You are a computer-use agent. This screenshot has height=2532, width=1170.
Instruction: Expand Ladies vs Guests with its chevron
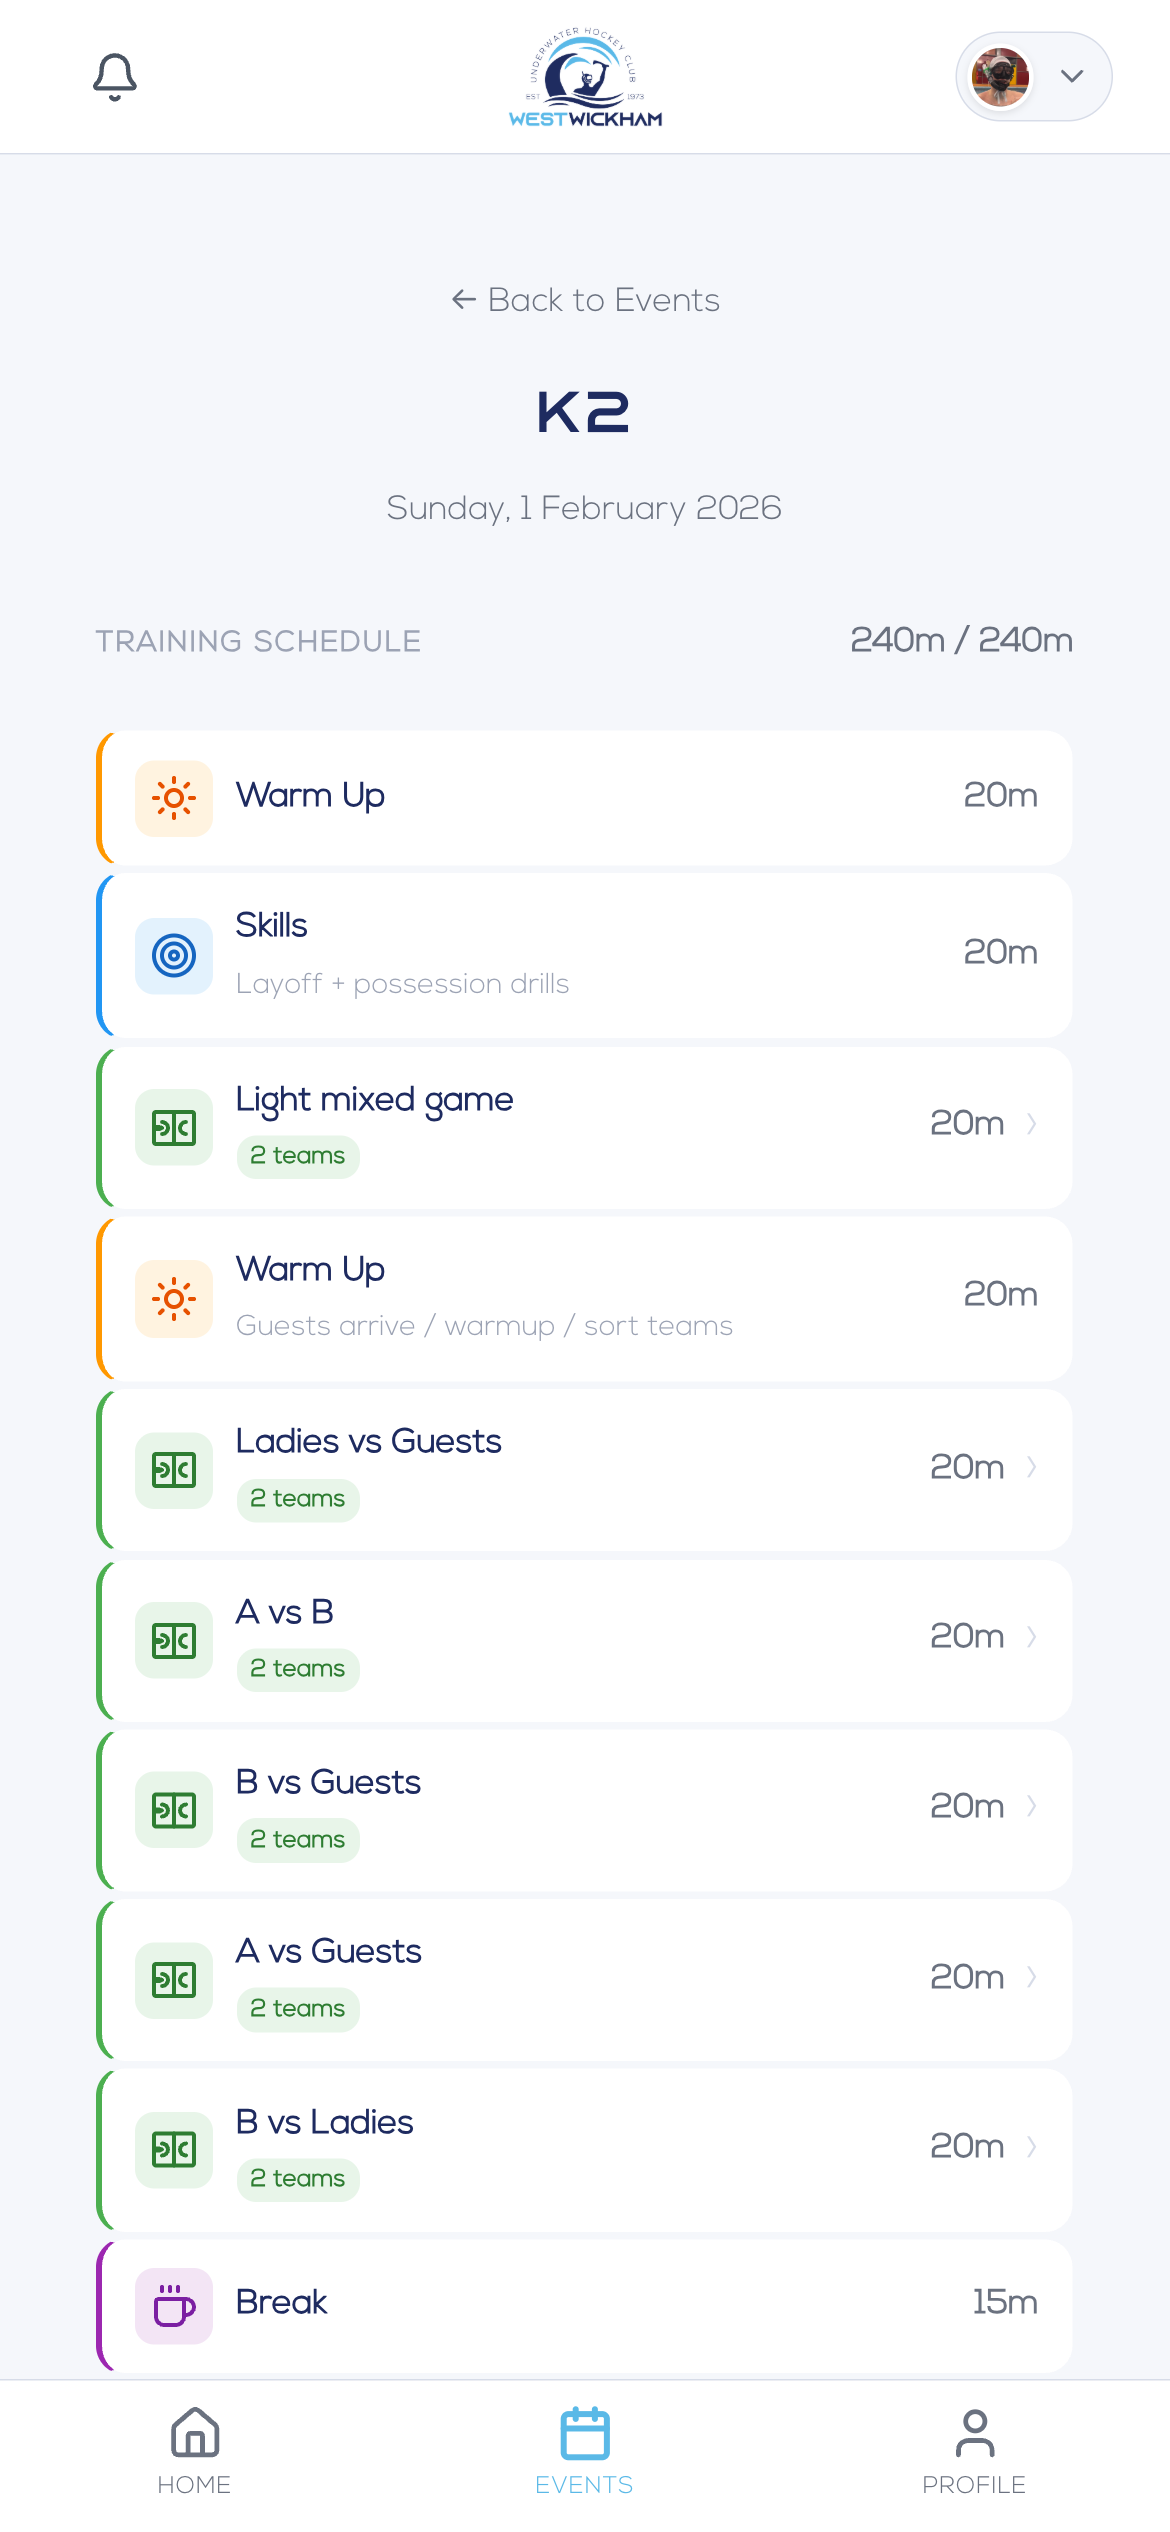click(1031, 1467)
